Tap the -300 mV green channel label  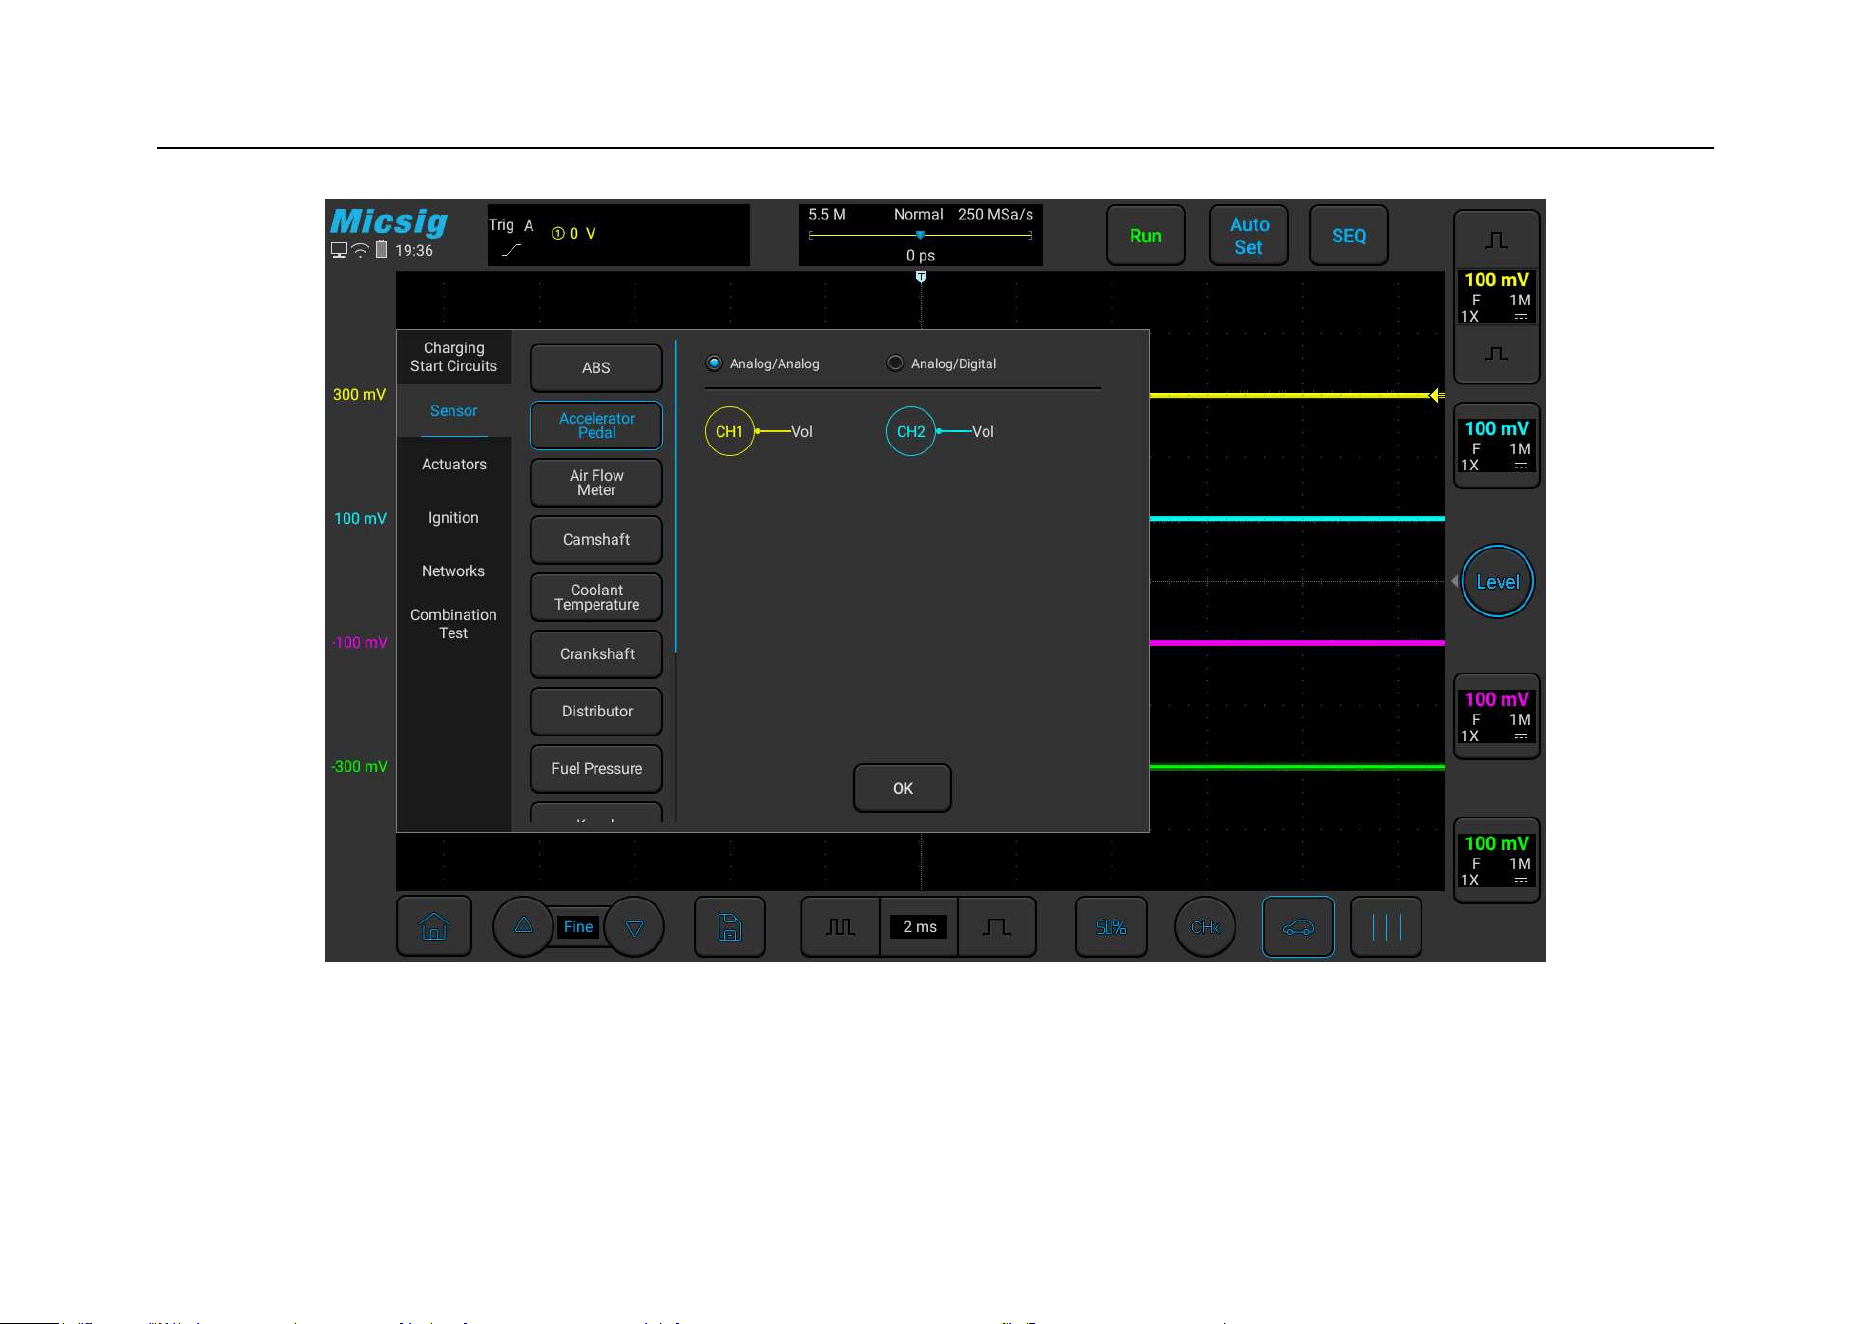[359, 767]
